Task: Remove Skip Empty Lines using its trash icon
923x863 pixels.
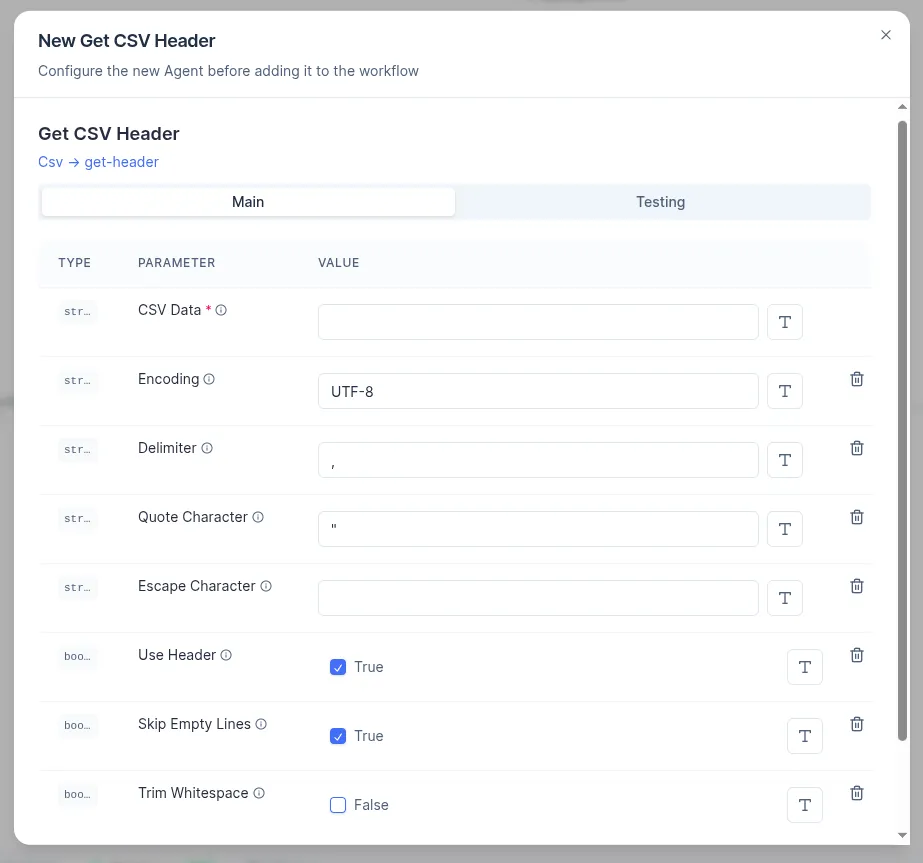Action: pos(856,723)
